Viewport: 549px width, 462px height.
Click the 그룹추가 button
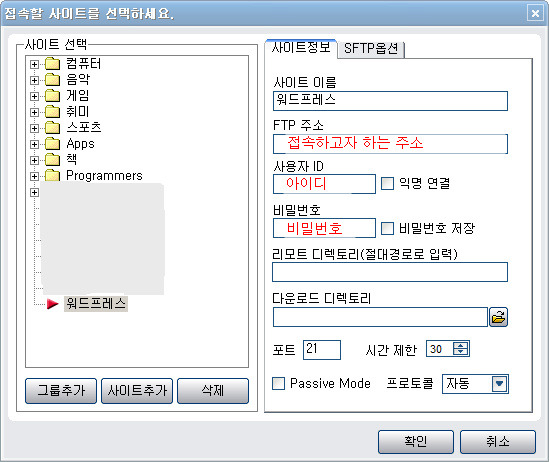61,391
